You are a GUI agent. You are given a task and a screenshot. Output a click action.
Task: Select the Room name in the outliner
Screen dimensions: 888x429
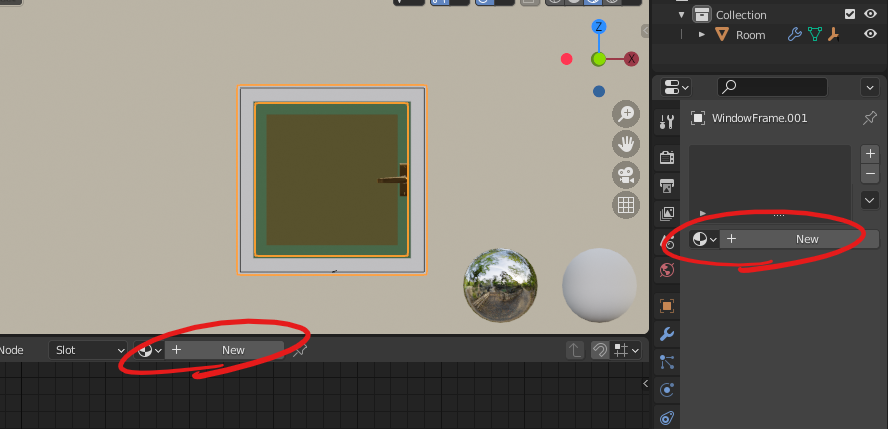(750, 35)
